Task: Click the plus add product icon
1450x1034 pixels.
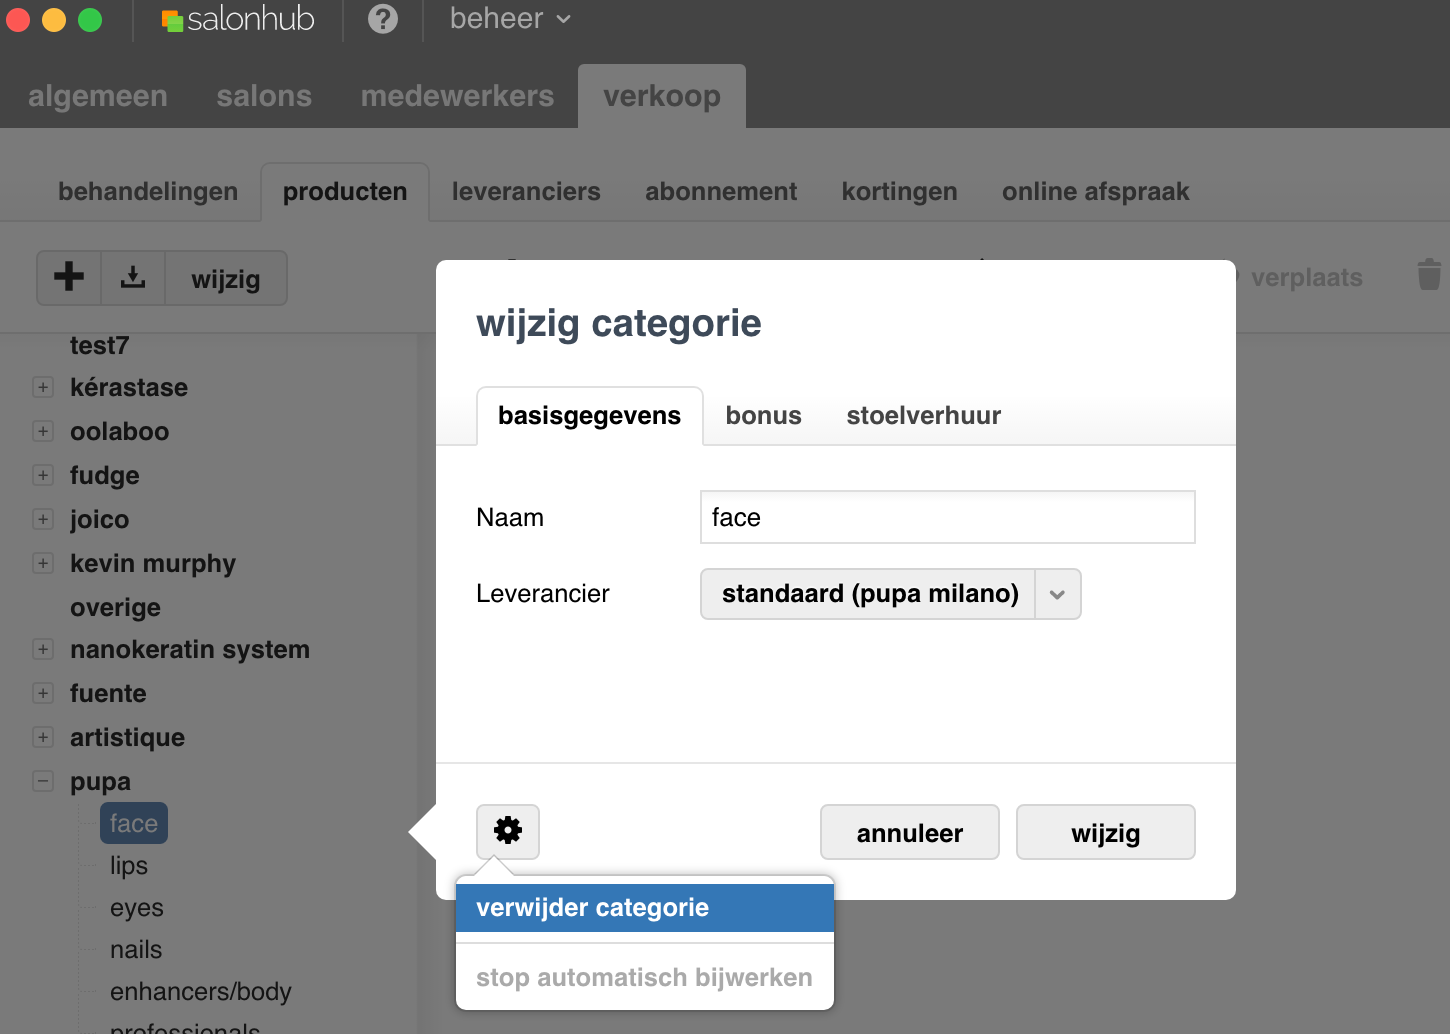Action: coord(69,277)
